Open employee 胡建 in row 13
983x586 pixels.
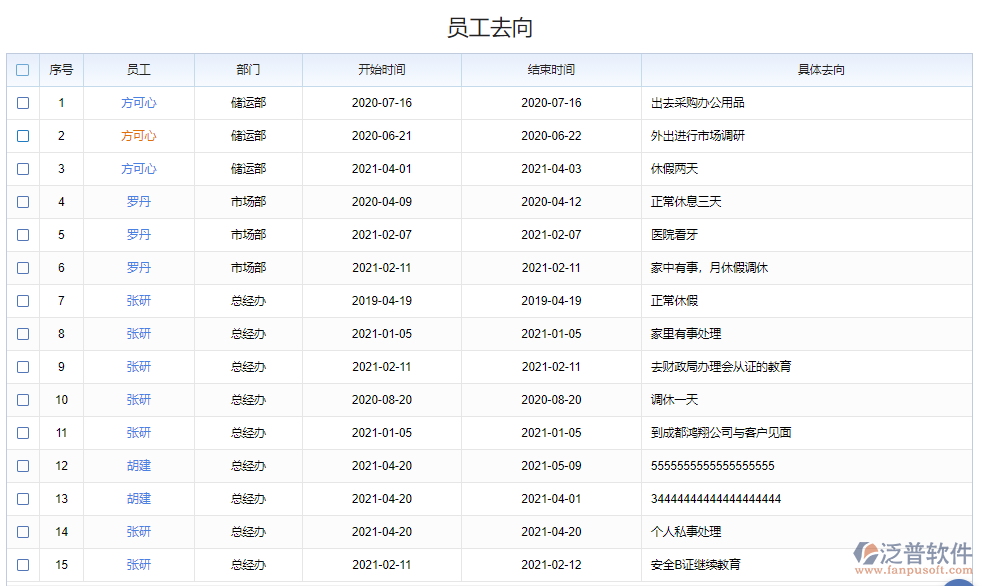tap(139, 499)
